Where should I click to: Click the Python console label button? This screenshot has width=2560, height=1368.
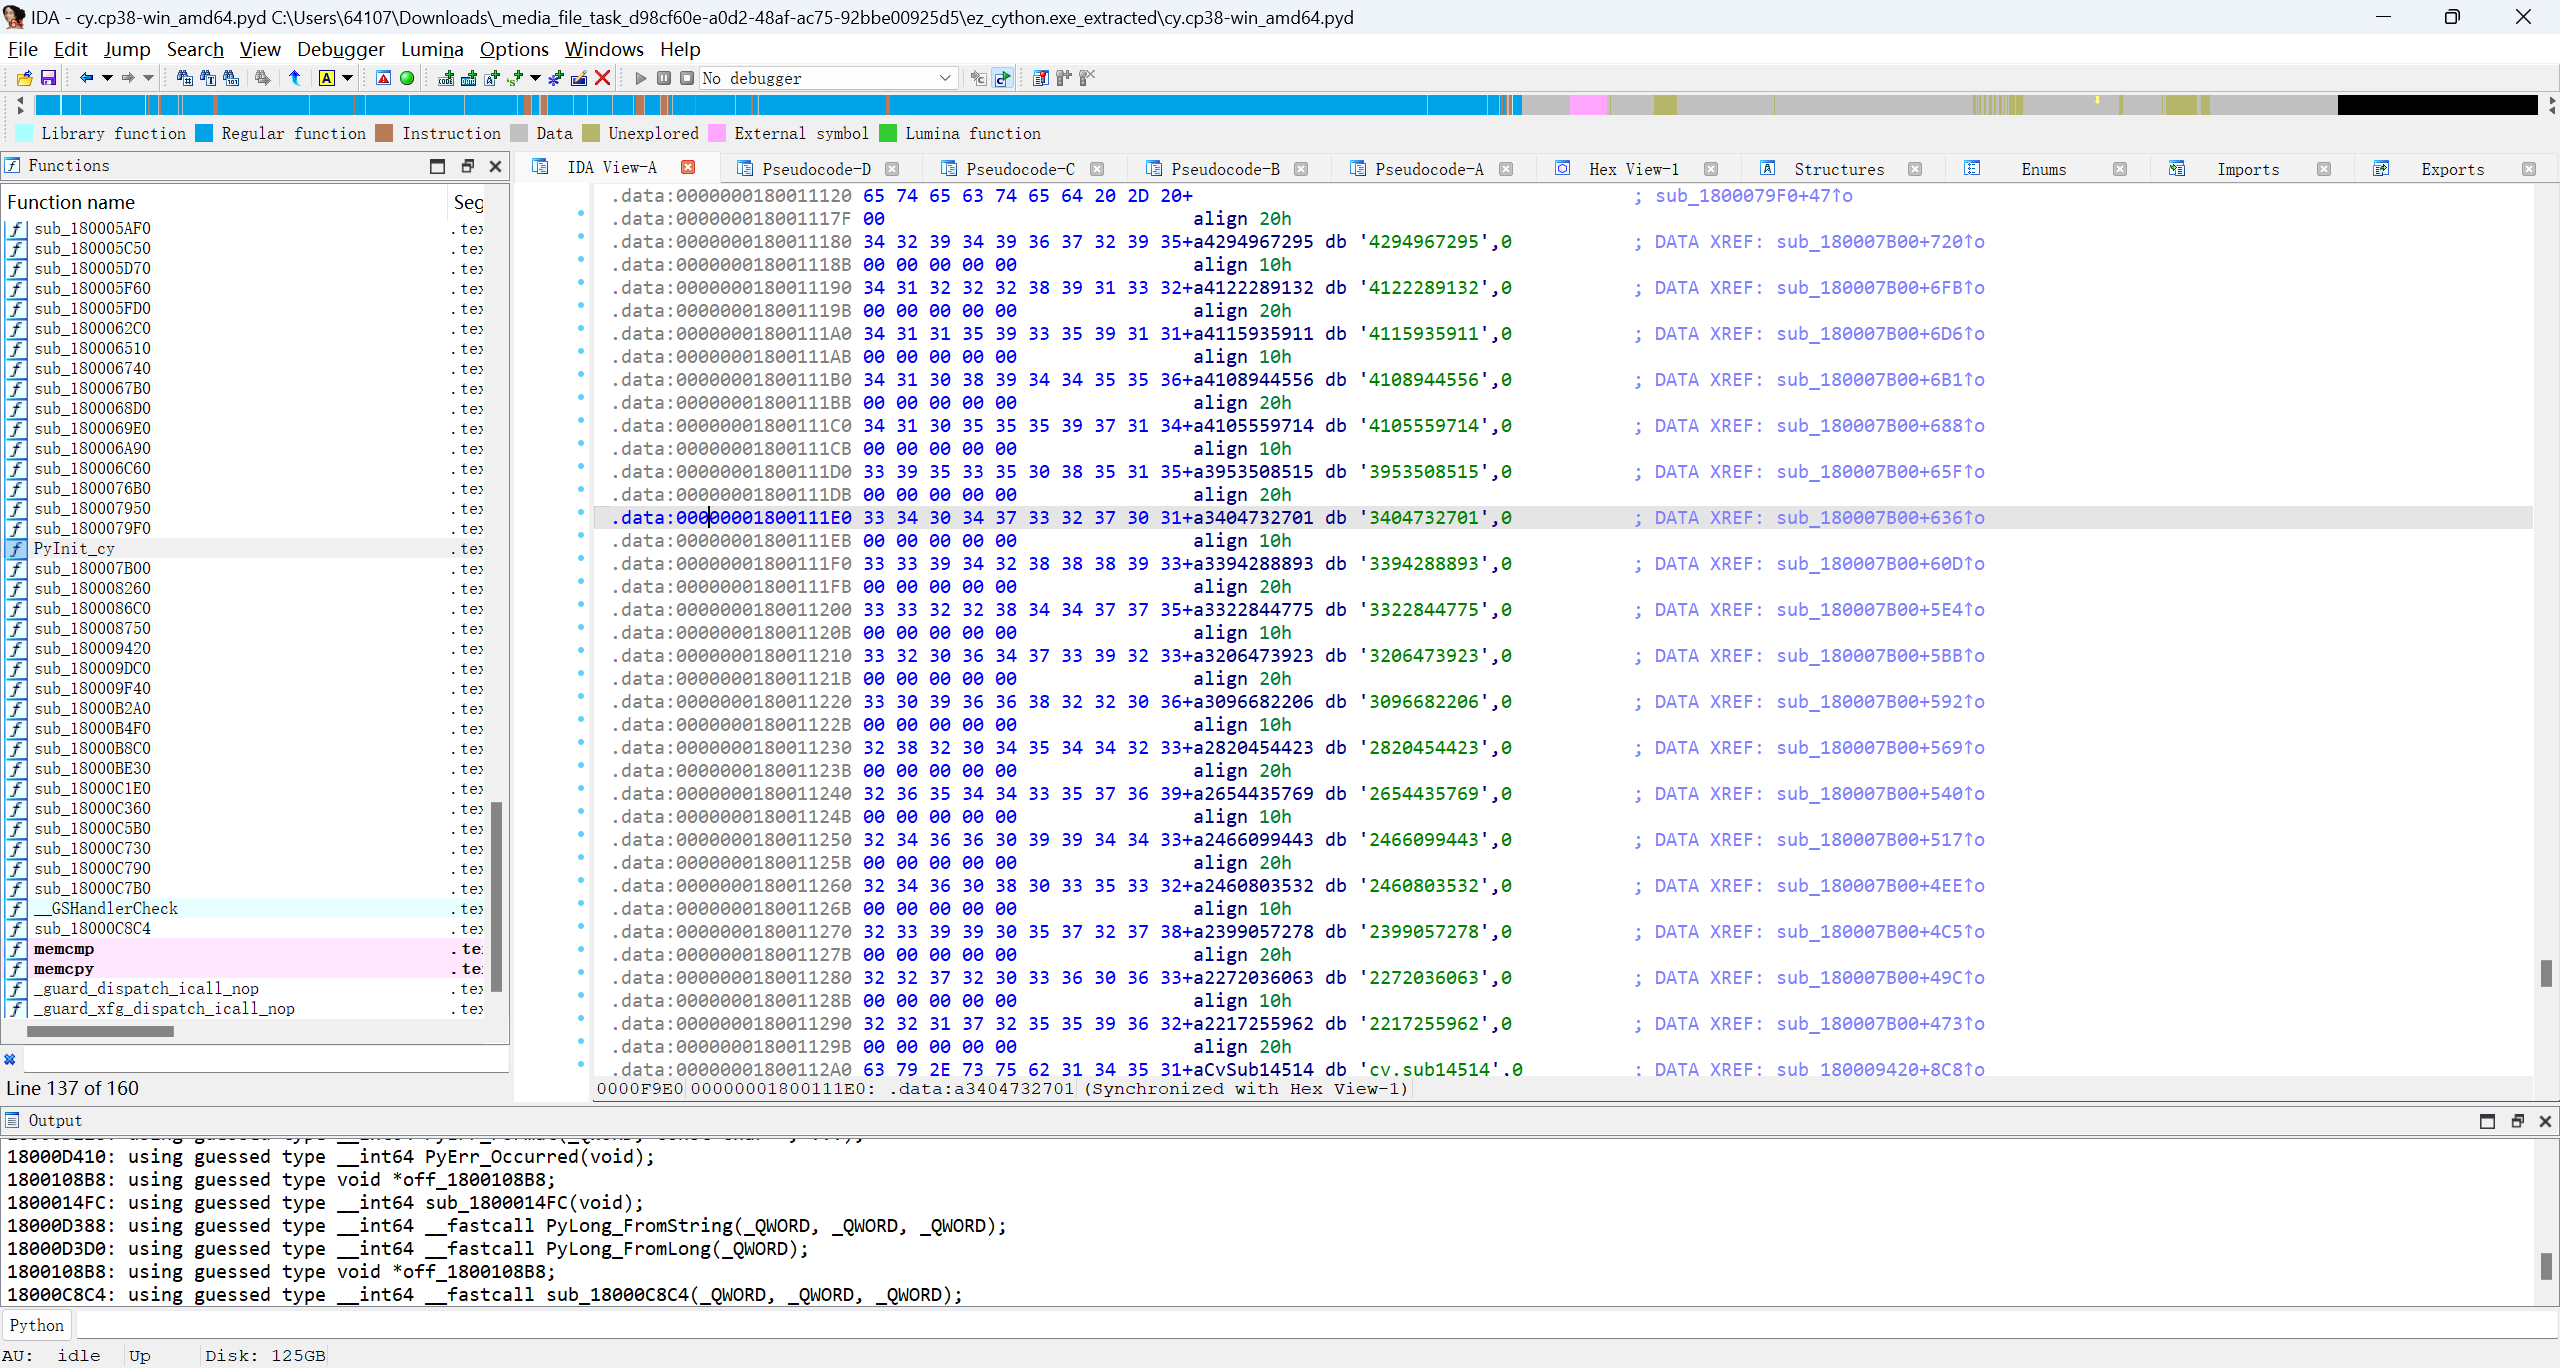click(37, 1325)
